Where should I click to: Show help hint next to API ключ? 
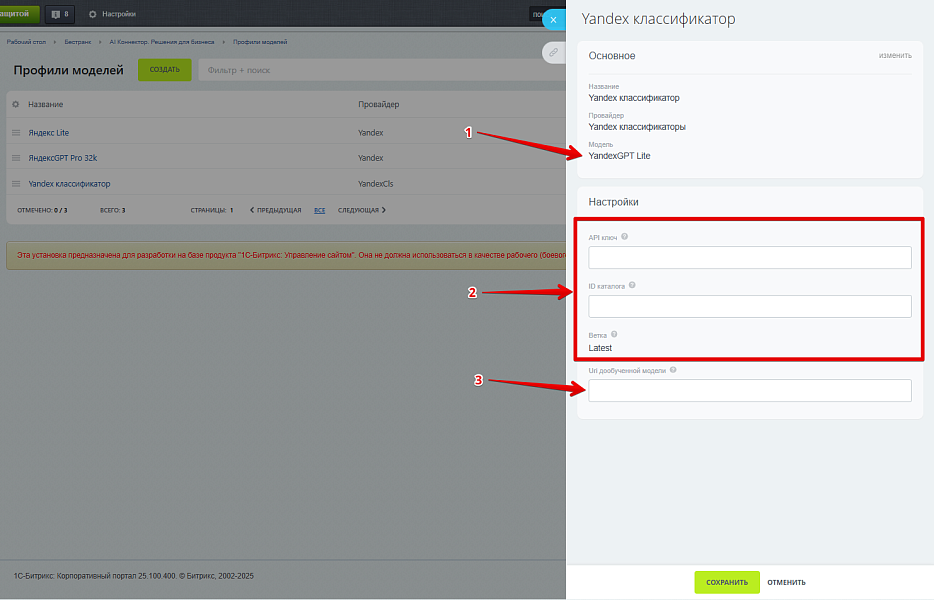pyautogui.click(x=624, y=237)
